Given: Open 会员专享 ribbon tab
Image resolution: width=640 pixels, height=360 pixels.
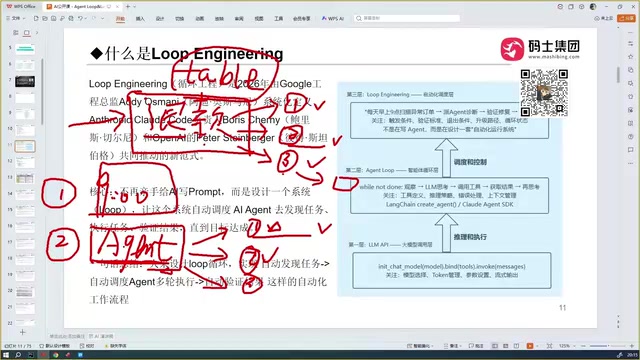Looking at the screenshot, I should [x=302, y=19].
